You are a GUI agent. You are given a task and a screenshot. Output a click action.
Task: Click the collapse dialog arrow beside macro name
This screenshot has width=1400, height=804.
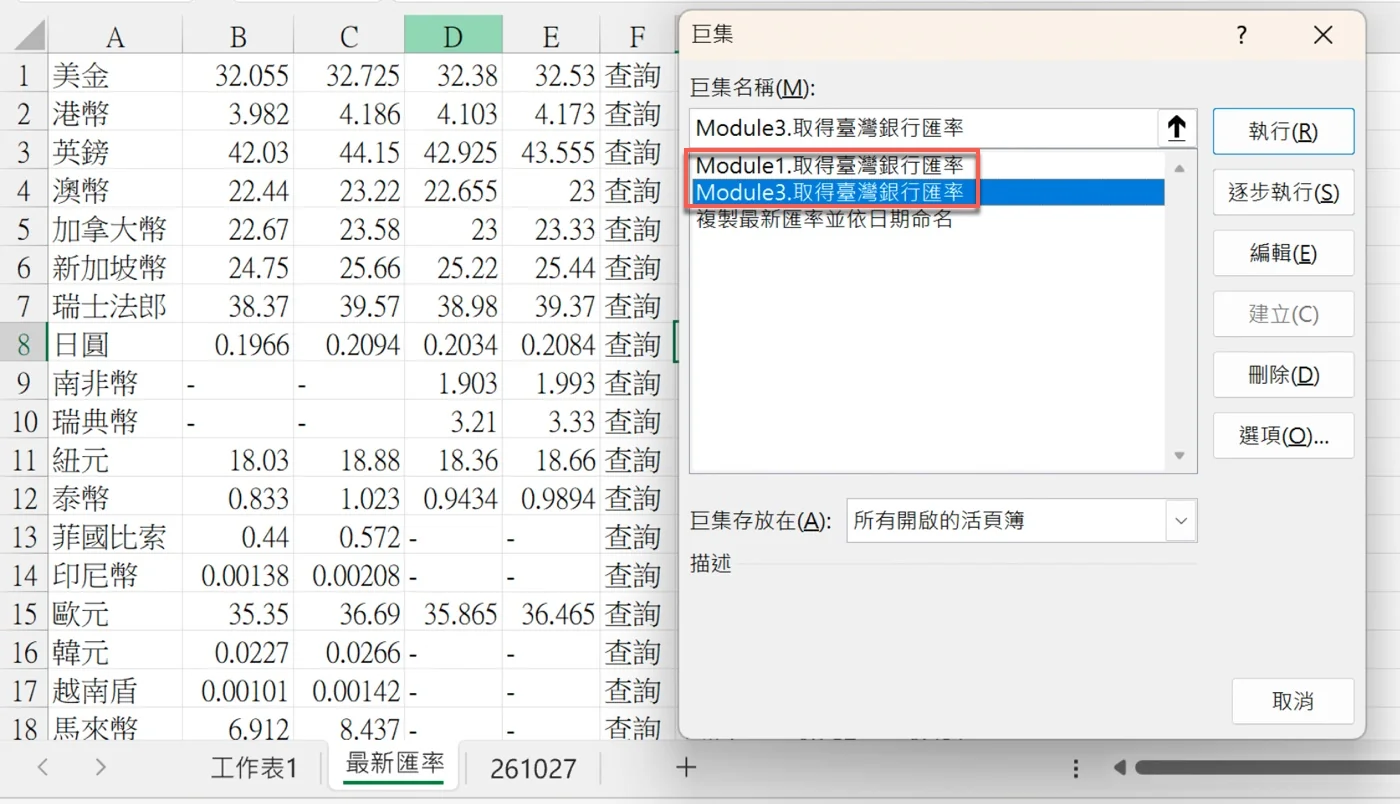(x=1177, y=128)
